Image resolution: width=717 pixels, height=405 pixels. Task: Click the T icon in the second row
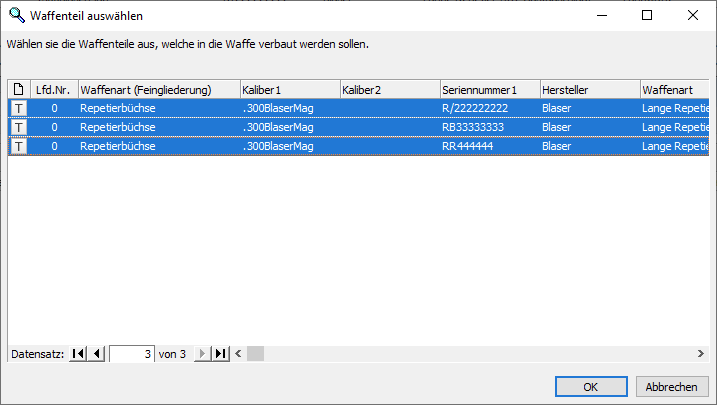pos(18,127)
